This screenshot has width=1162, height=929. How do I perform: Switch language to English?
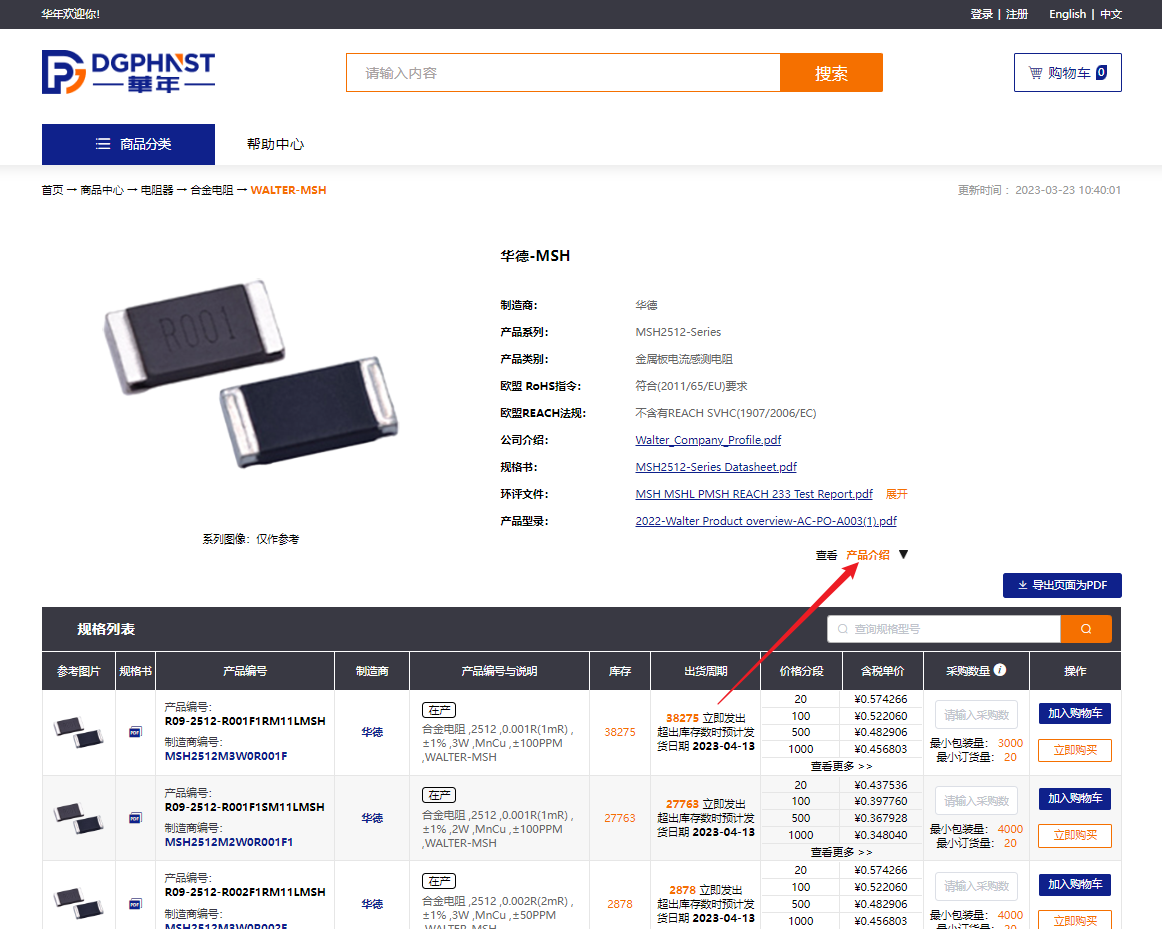1067,14
